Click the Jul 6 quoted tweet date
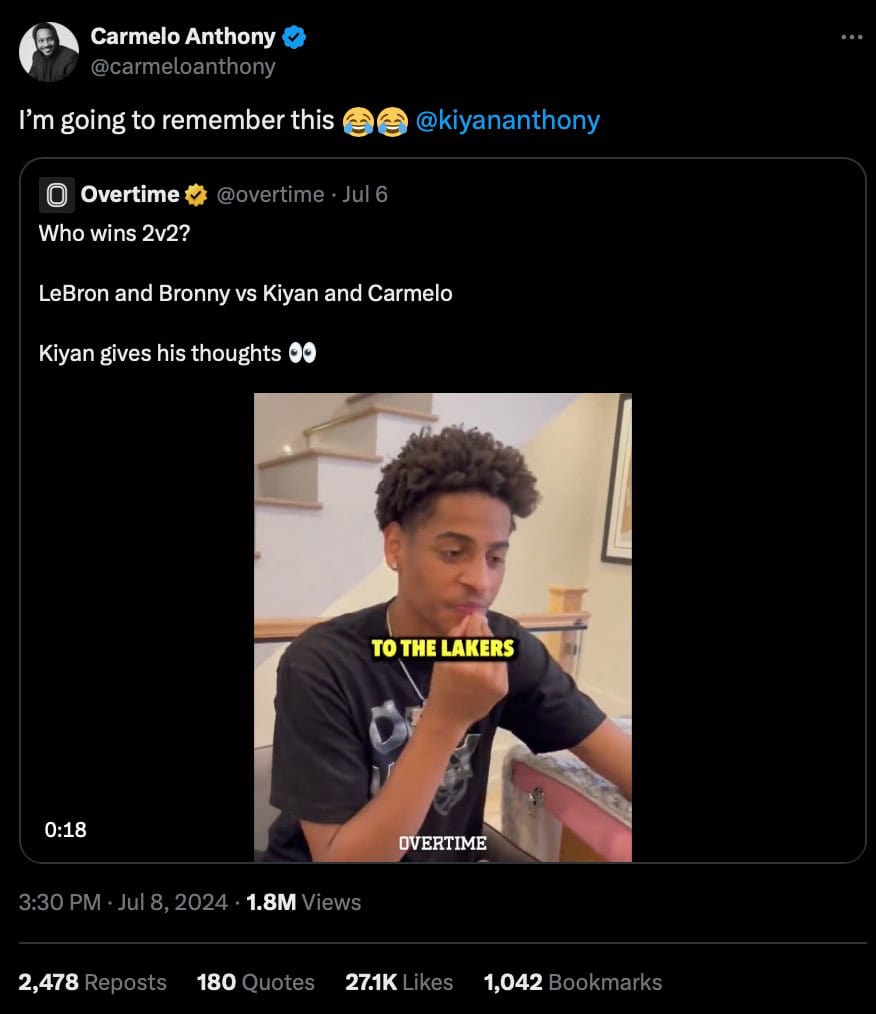Viewport: 876px width, 1014px height. click(x=365, y=194)
